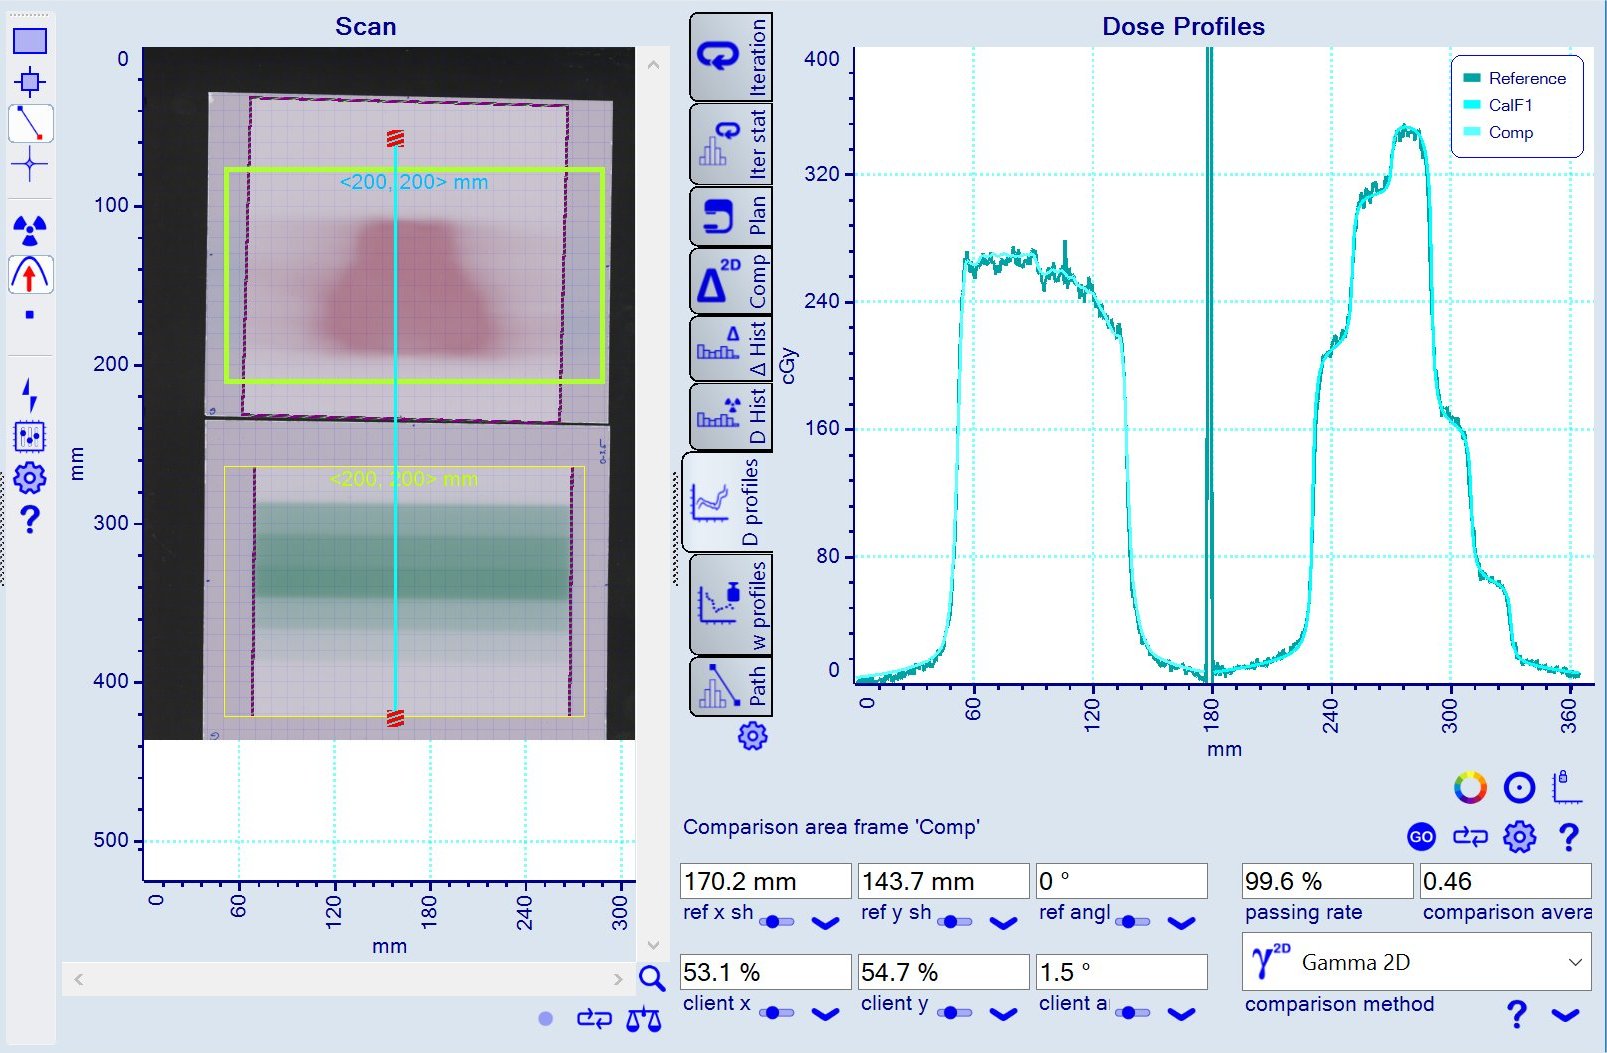Open the color wheel palette icon
This screenshot has width=1607, height=1053.
[x=1470, y=788]
